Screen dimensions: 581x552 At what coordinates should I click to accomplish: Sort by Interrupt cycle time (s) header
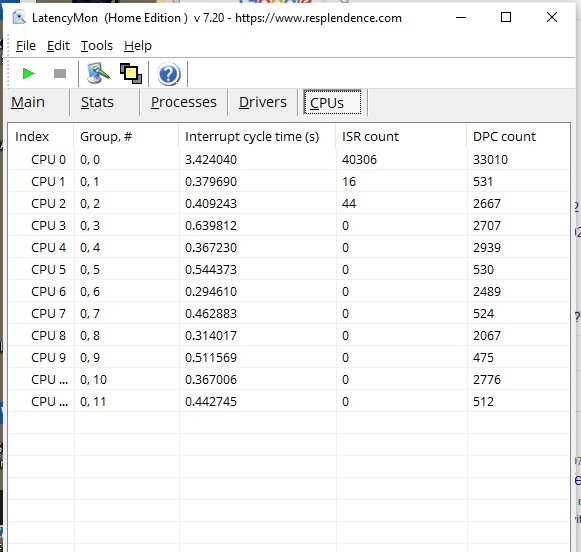[258, 136]
